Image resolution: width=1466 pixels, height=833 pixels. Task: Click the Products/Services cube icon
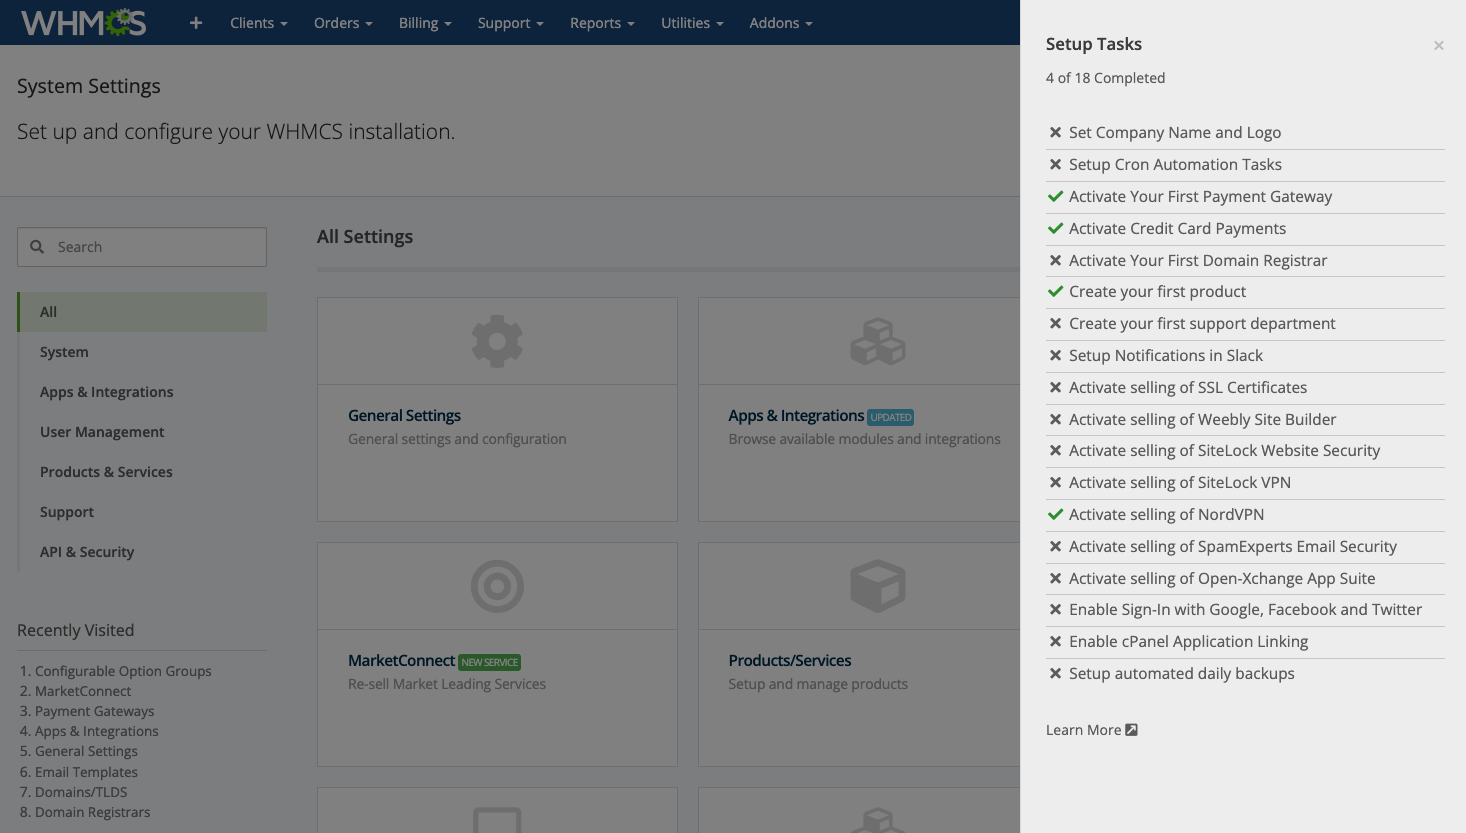coord(878,586)
